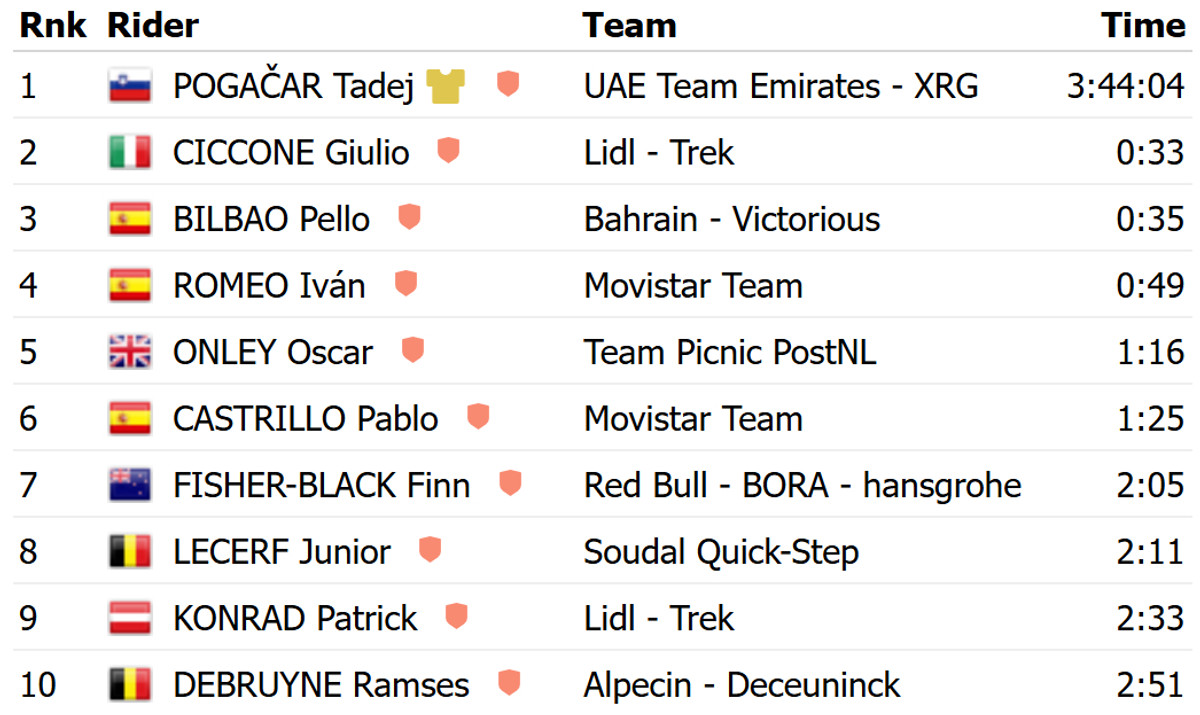This screenshot has height=715, width=1200.
Task: Open UAE Team Emirates - XRG team page
Action: (781, 87)
